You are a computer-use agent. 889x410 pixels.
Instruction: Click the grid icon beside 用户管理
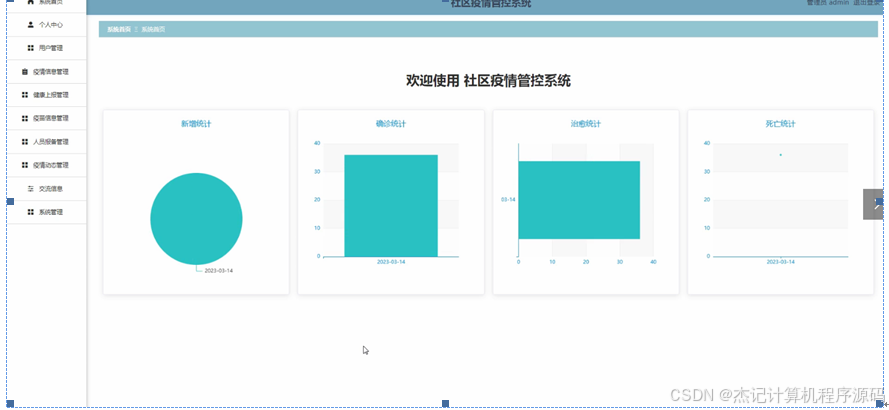click(x=31, y=48)
